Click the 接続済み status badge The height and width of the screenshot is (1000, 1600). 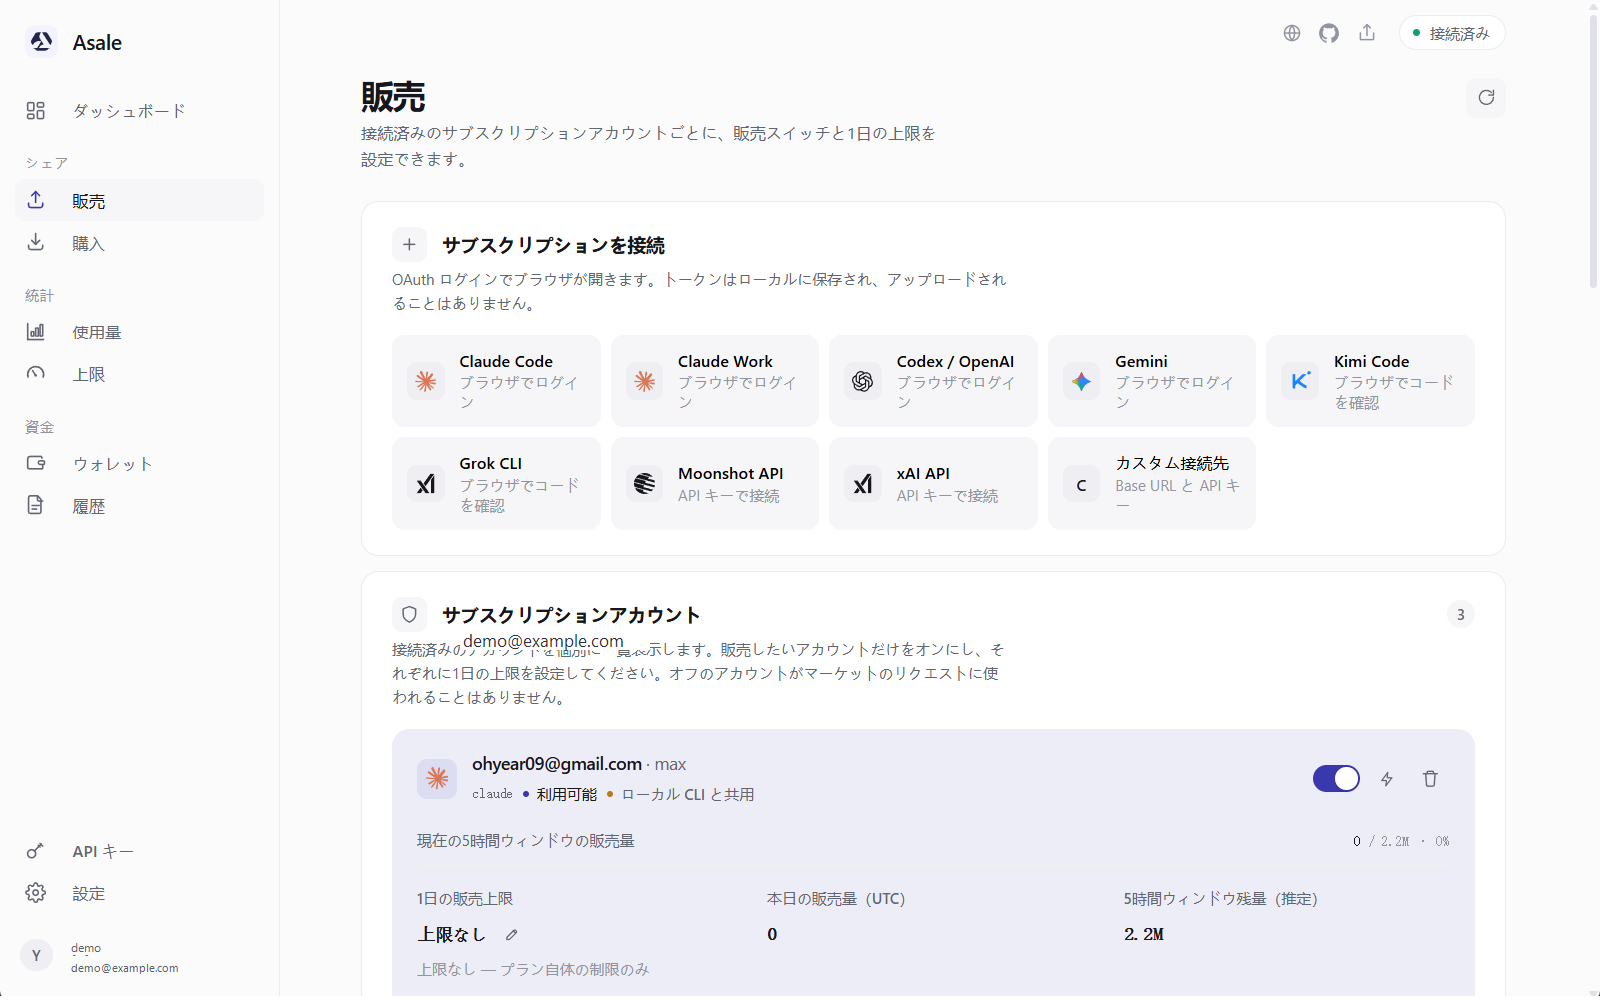tap(1452, 33)
